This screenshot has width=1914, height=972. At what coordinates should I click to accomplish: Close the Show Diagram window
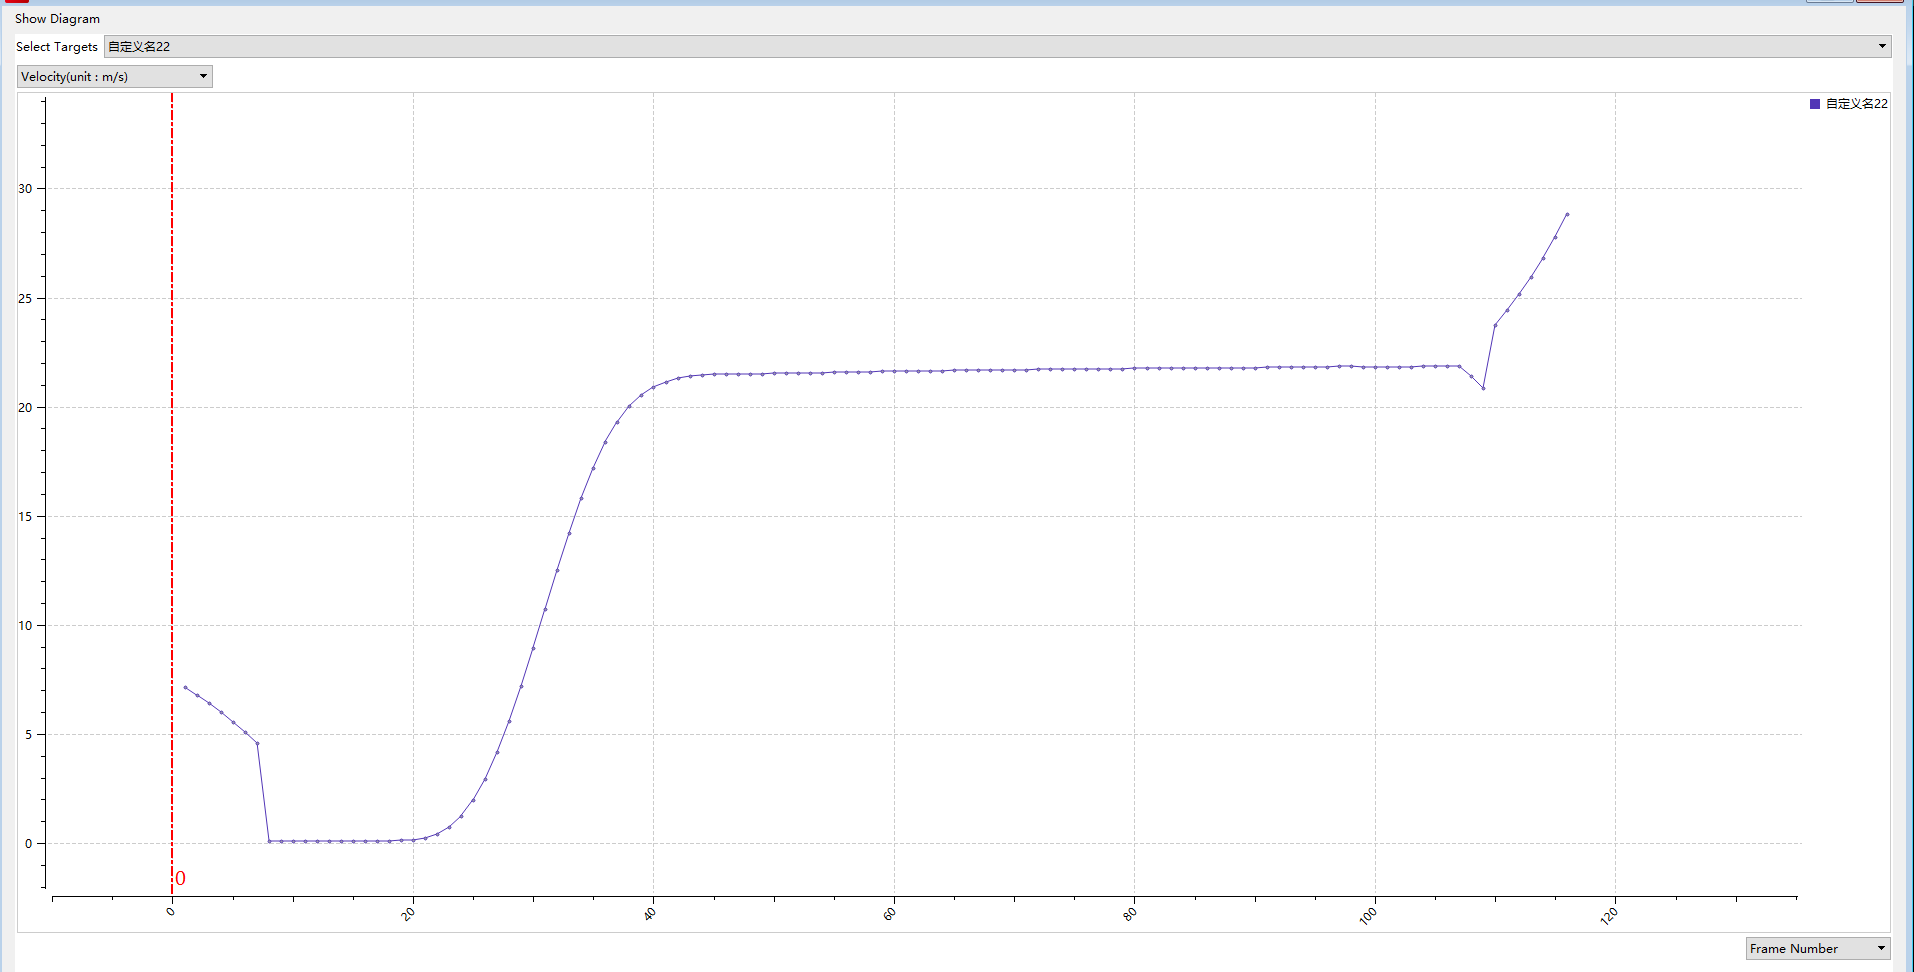coord(1880,1)
